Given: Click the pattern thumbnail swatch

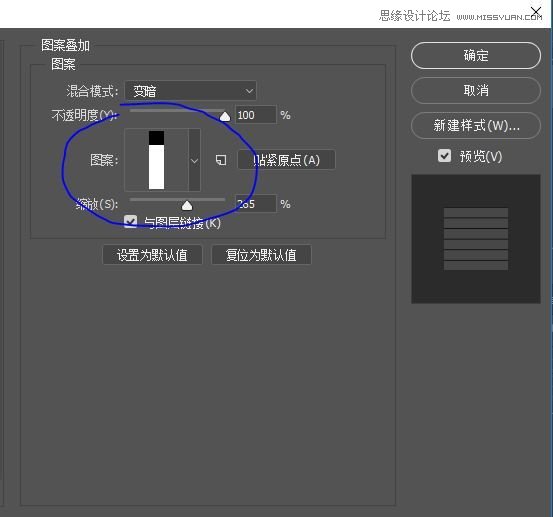Looking at the screenshot, I should click(157, 160).
